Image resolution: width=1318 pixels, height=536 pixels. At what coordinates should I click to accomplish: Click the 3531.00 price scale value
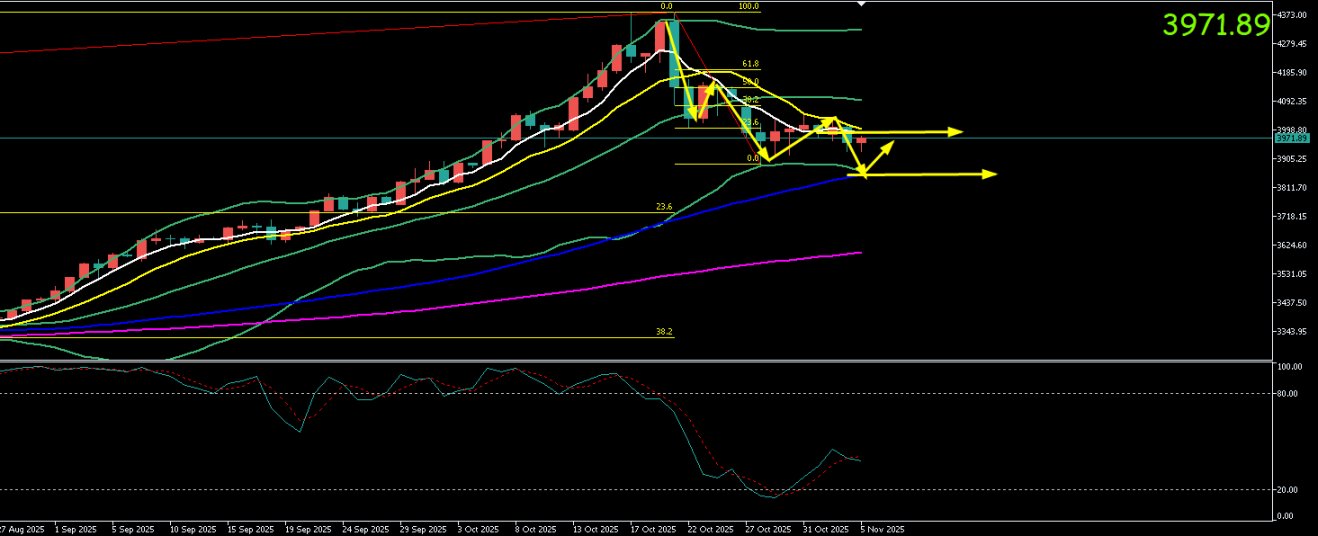pyautogui.click(x=1294, y=274)
